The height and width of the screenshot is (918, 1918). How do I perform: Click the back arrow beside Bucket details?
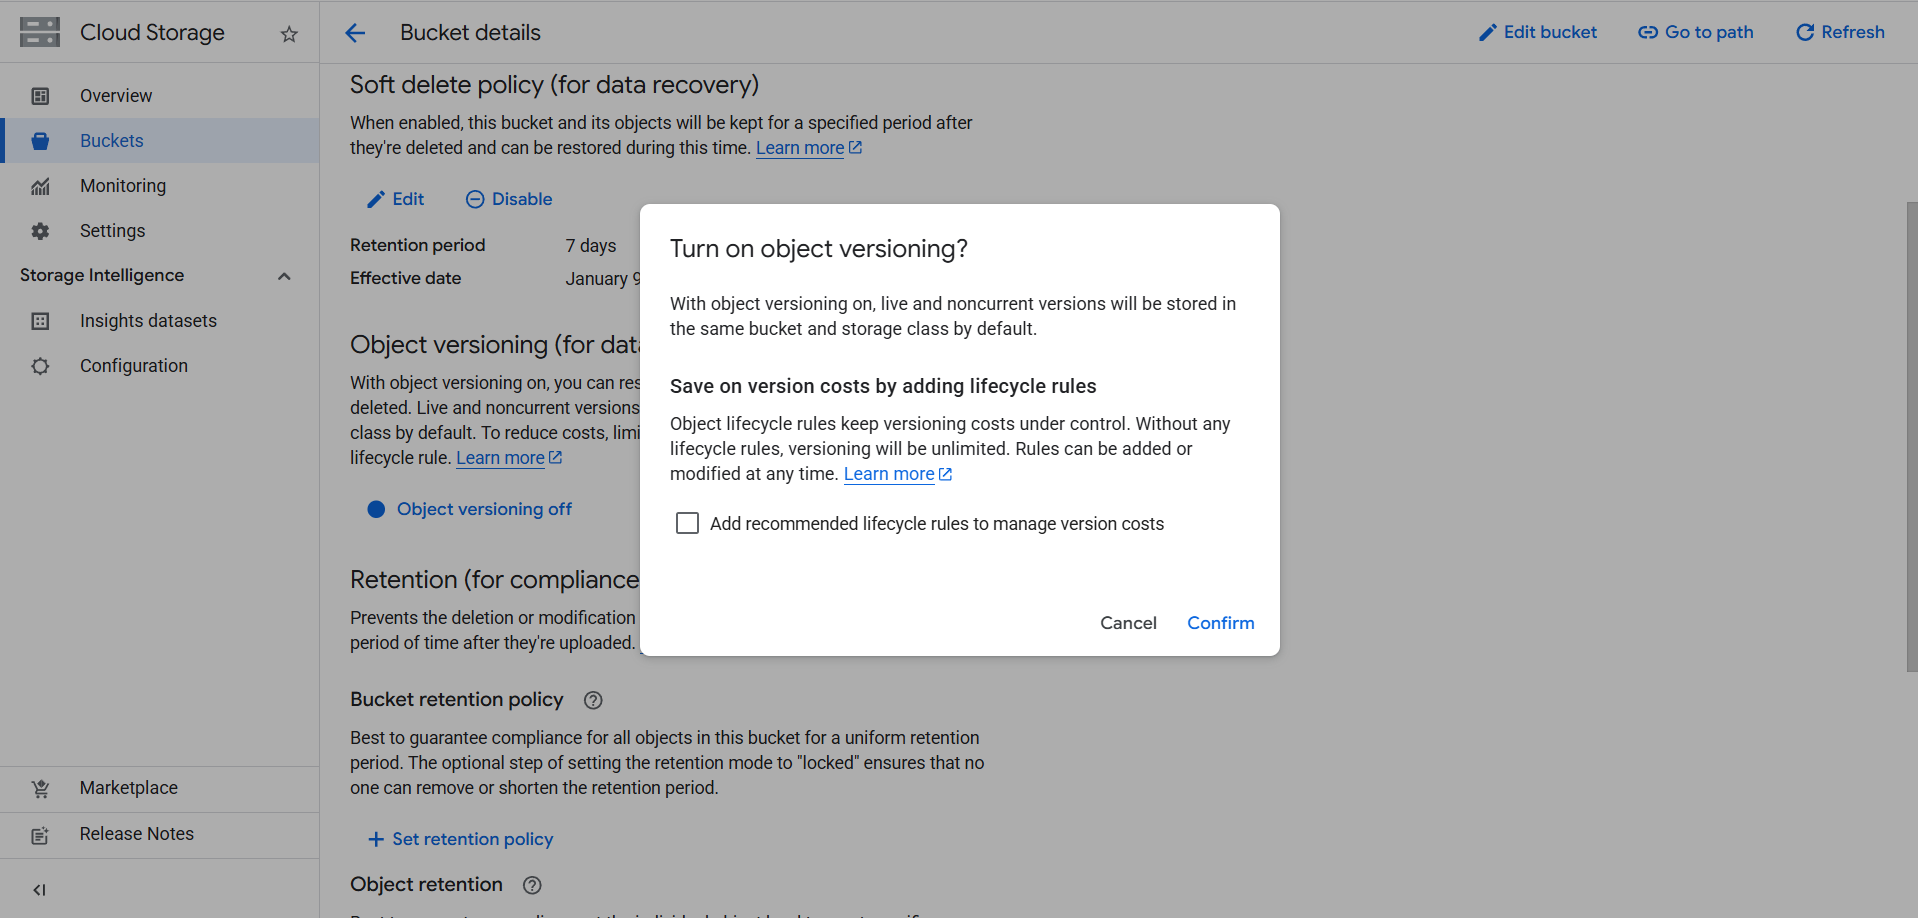pyautogui.click(x=355, y=33)
